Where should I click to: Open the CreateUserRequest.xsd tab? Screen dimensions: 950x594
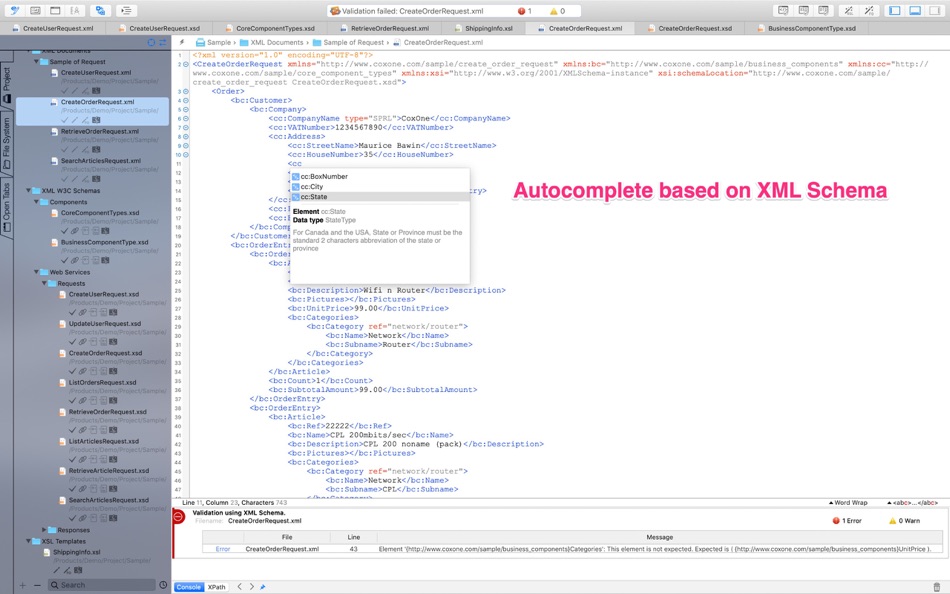(159, 28)
